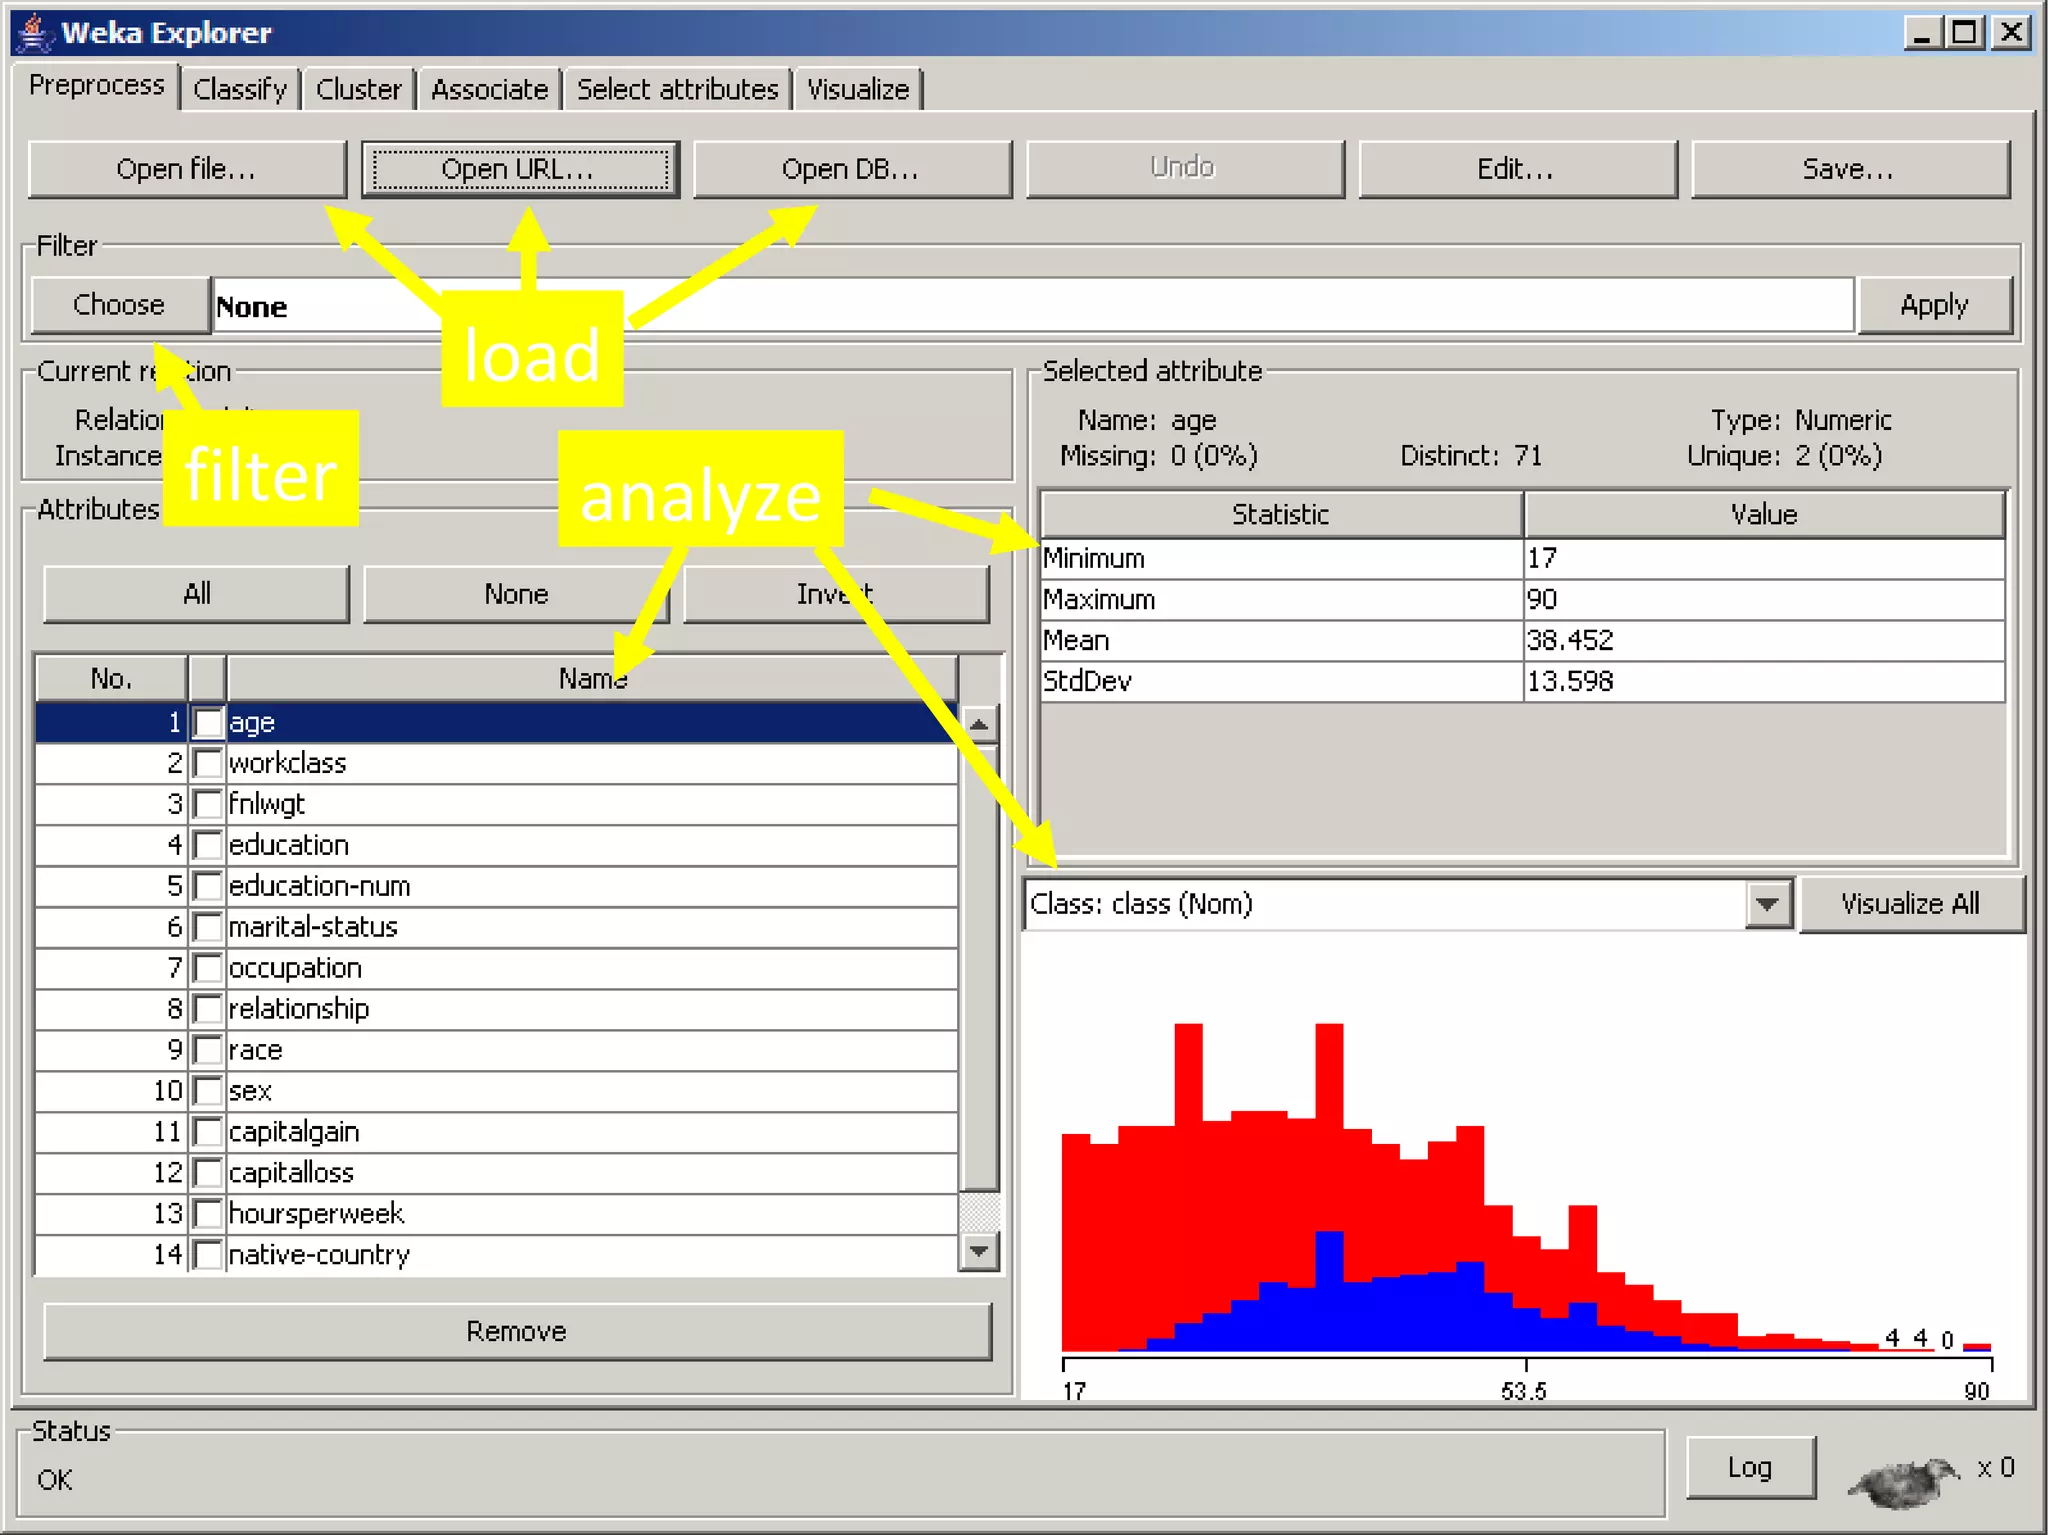This screenshot has height=1535, width=2048.
Task: Tick the education attribute checkbox
Action: pos(208,845)
